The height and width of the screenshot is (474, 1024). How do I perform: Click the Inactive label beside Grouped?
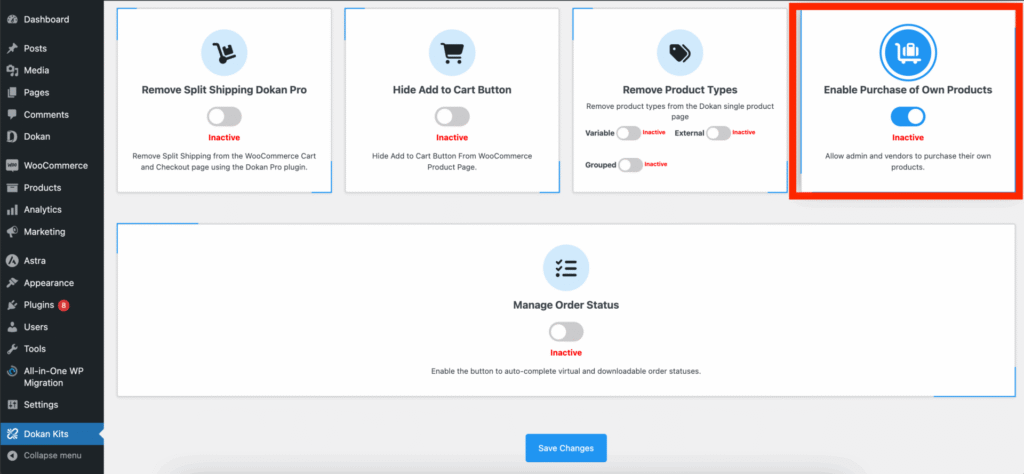coord(656,165)
